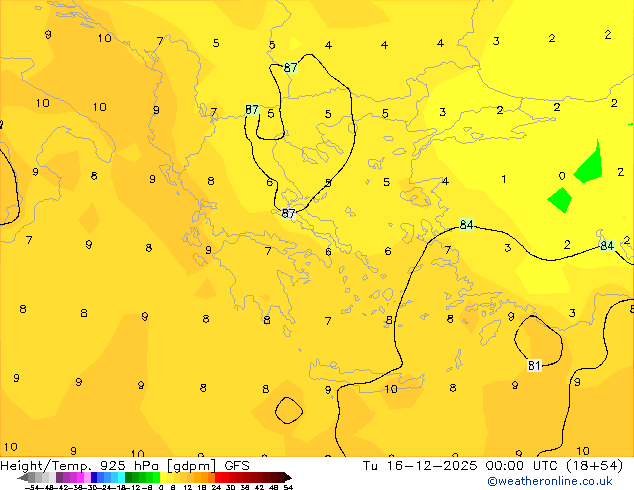Click the "84" contour label at right map edge

607,245
